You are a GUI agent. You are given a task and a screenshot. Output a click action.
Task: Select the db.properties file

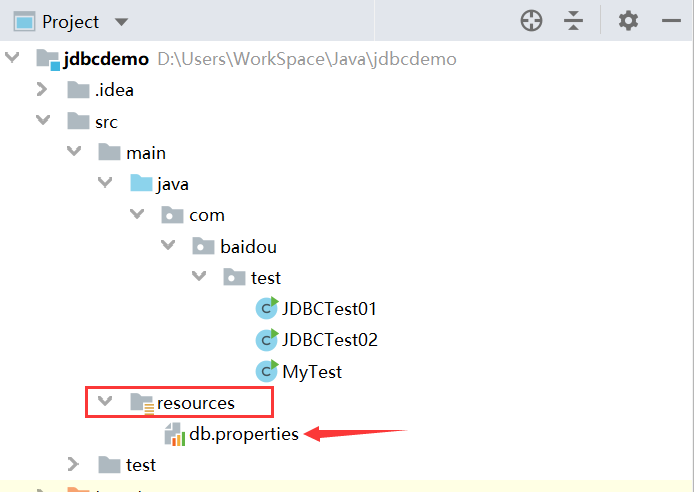coord(244,434)
